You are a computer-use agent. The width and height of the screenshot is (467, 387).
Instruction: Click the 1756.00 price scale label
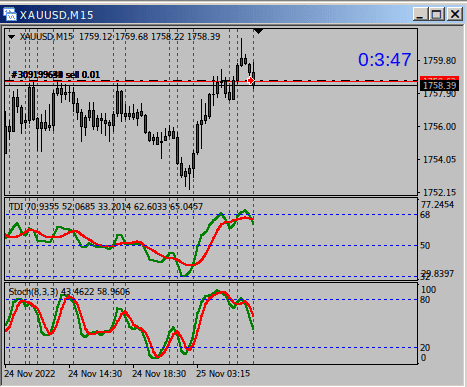coord(439,127)
